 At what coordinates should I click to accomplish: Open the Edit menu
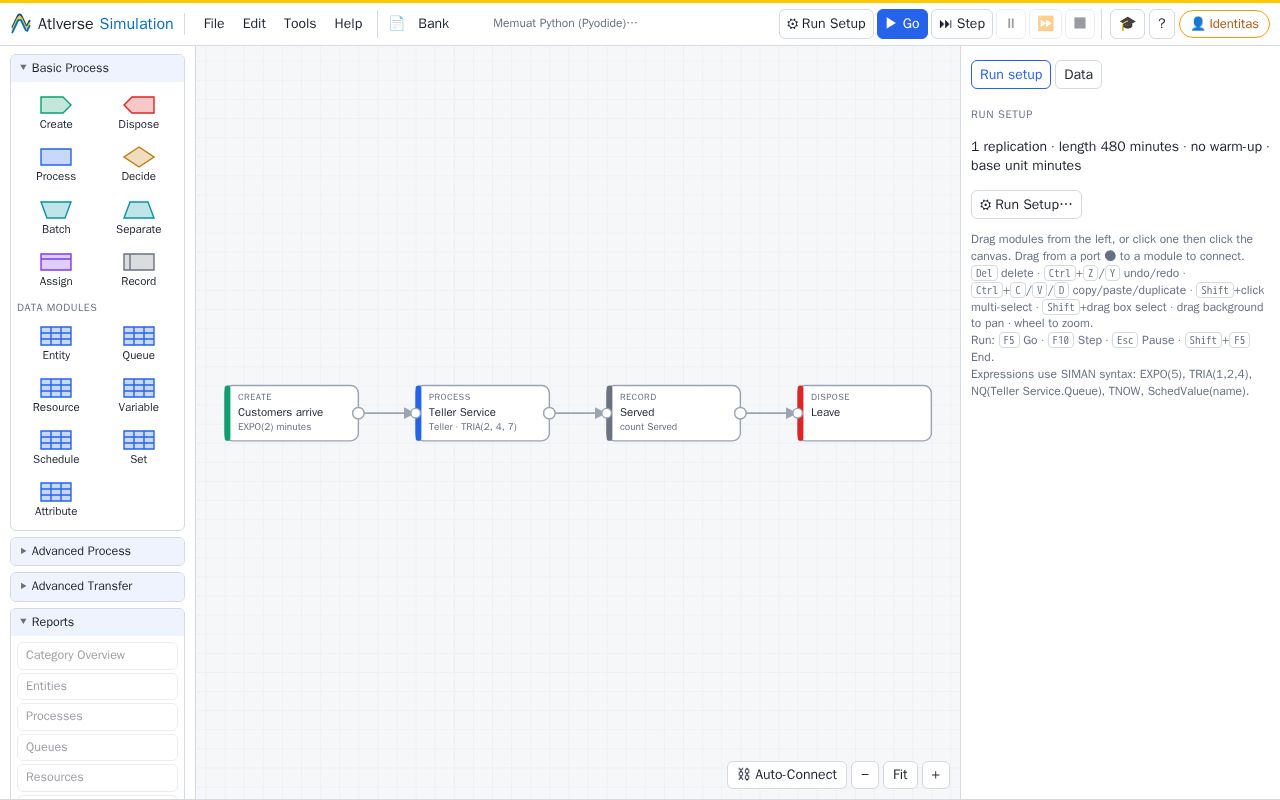[254, 24]
